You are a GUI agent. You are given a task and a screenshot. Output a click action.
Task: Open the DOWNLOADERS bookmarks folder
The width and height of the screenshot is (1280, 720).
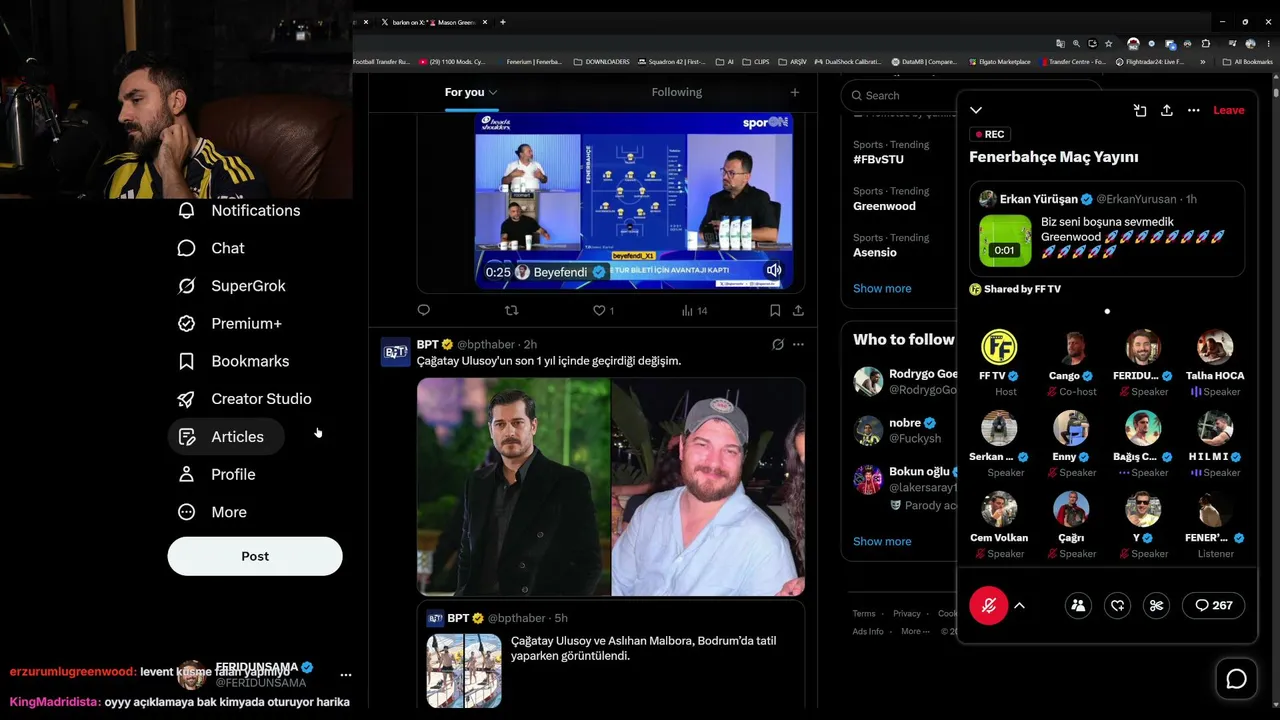[x=601, y=62]
